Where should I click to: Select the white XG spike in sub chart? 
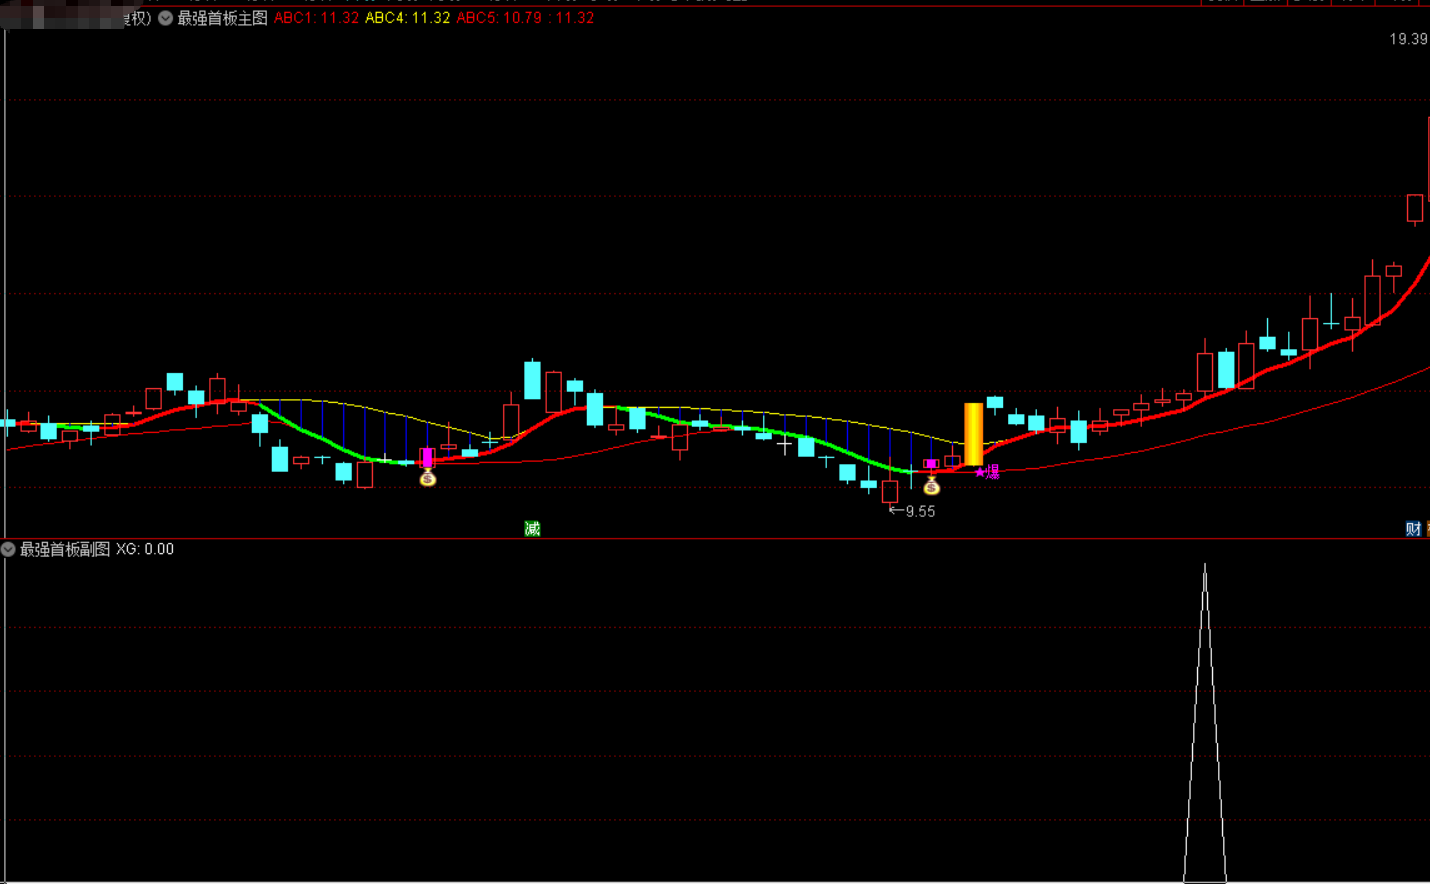(x=1205, y=723)
